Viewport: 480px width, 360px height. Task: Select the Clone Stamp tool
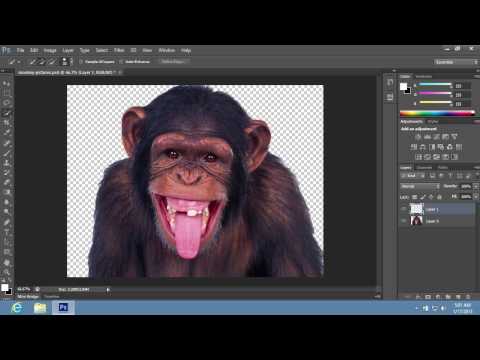(7, 163)
